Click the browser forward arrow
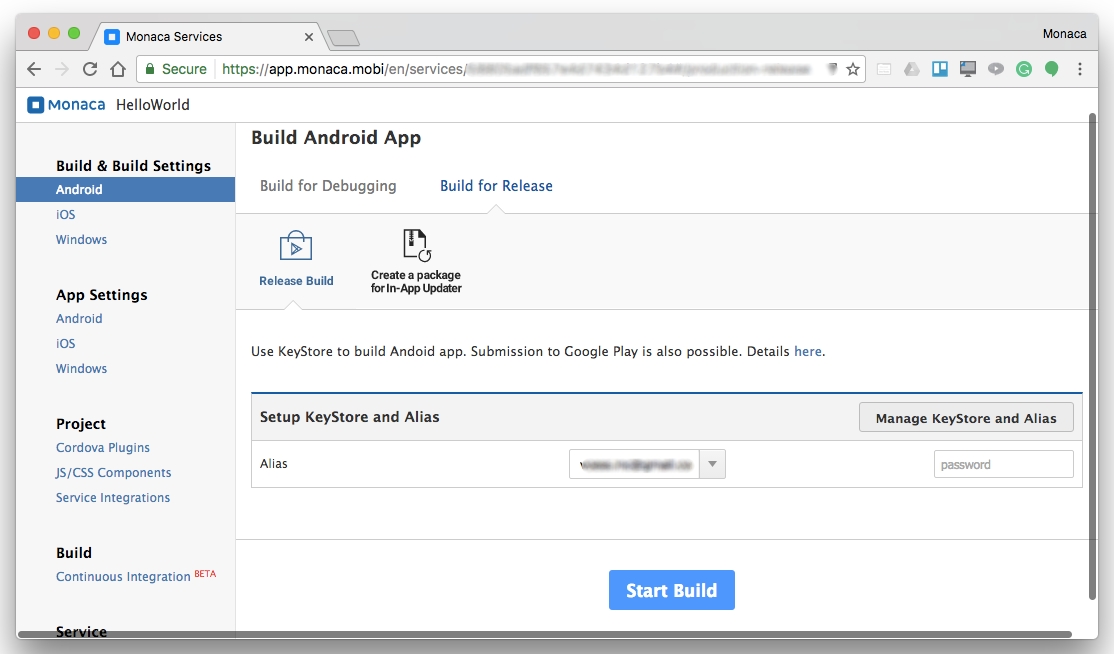Image resolution: width=1114 pixels, height=654 pixels. point(62,69)
